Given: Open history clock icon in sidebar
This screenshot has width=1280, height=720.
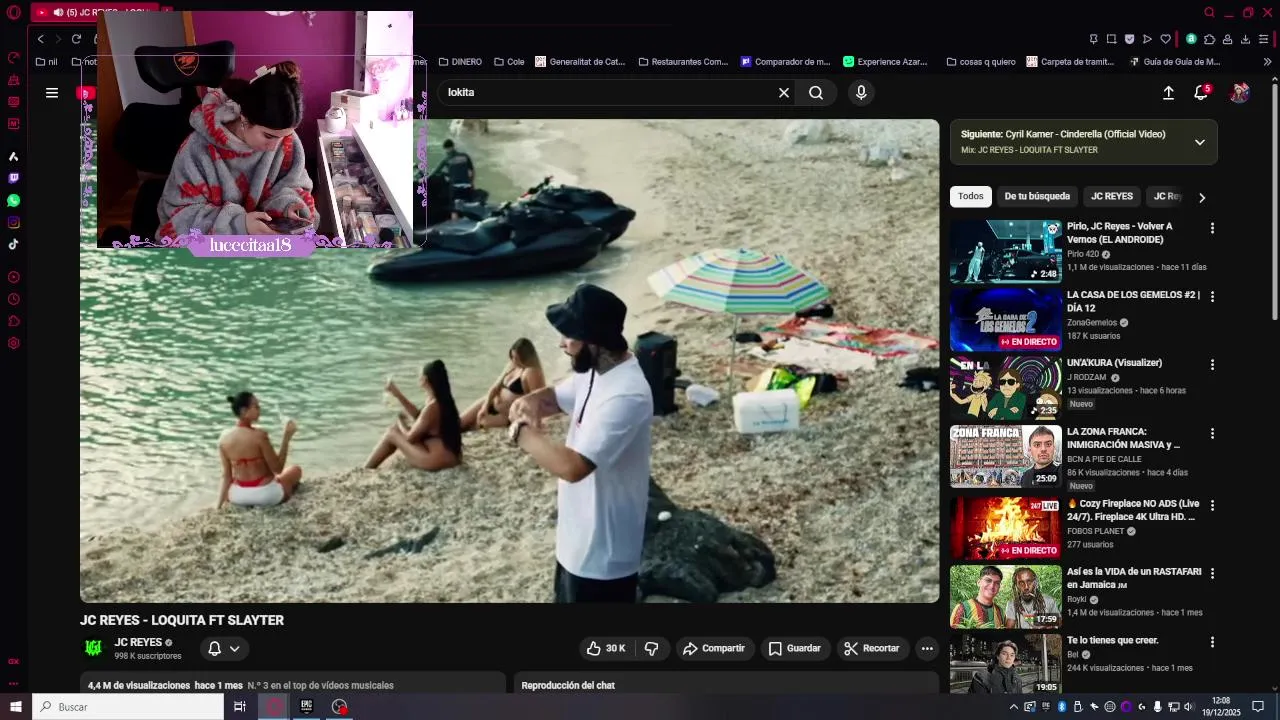Looking at the screenshot, I should (14, 299).
